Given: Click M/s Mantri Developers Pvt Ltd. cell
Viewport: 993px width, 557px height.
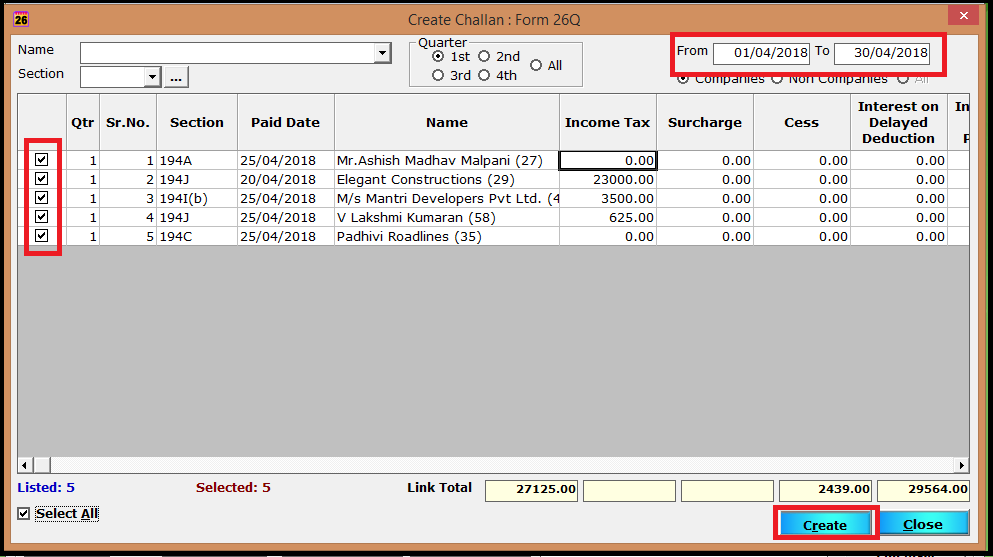Looking at the screenshot, I should 446,198.
